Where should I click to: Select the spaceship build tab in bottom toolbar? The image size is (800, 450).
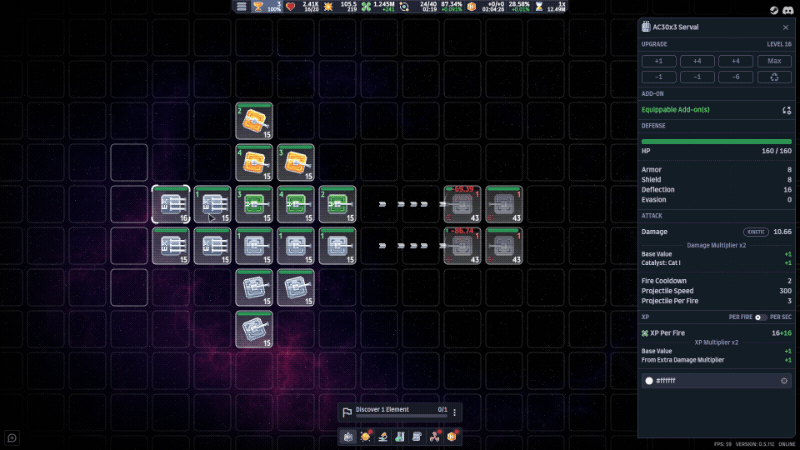click(x=348, y=437)
